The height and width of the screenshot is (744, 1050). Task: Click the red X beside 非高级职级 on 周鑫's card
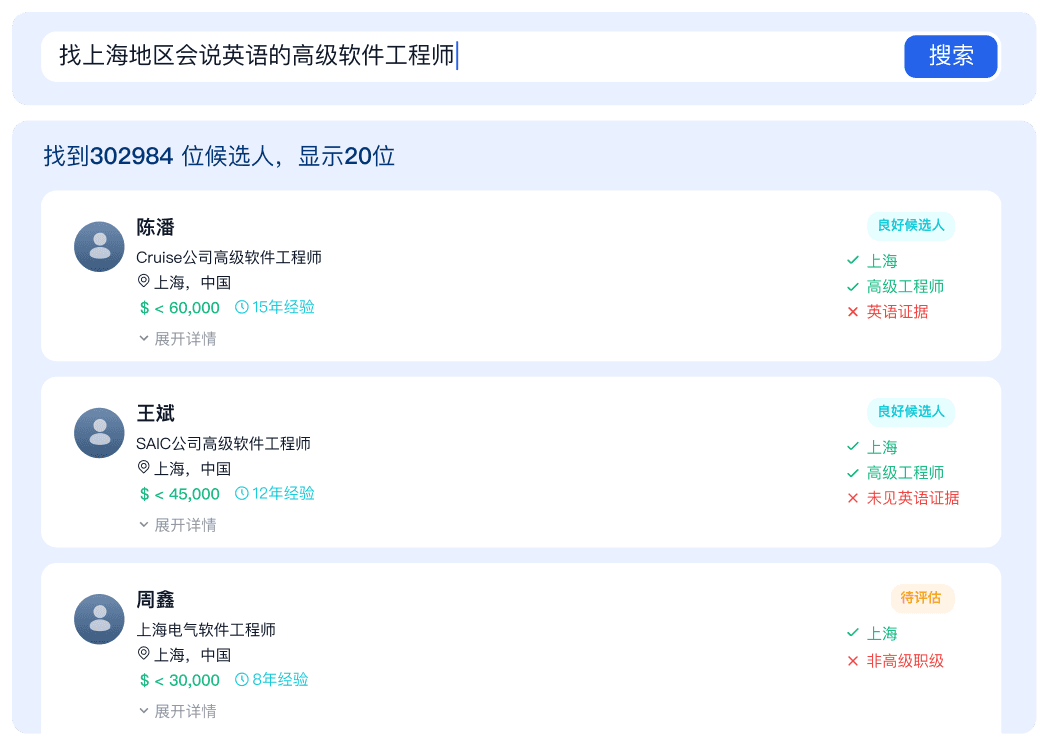tap(853, 660)
